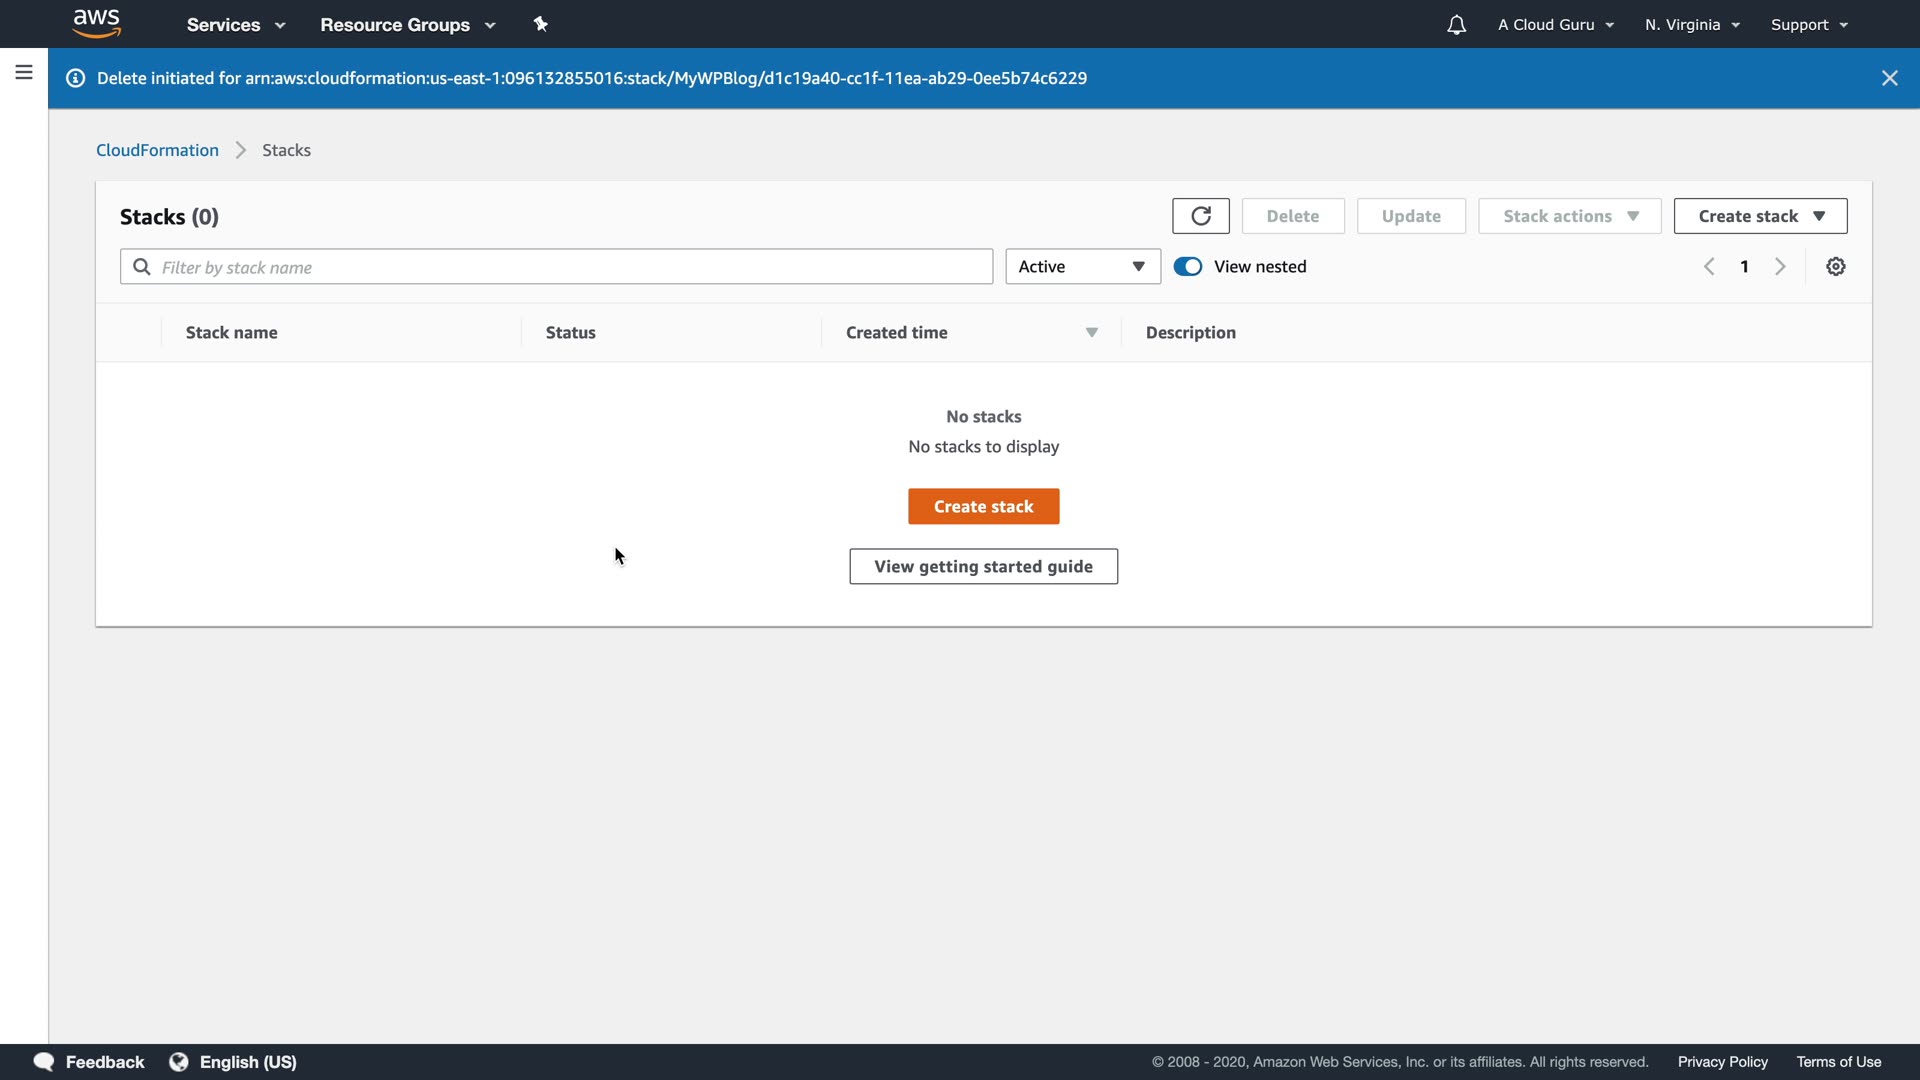Toggle the View nested switch

click(1188, 267)
